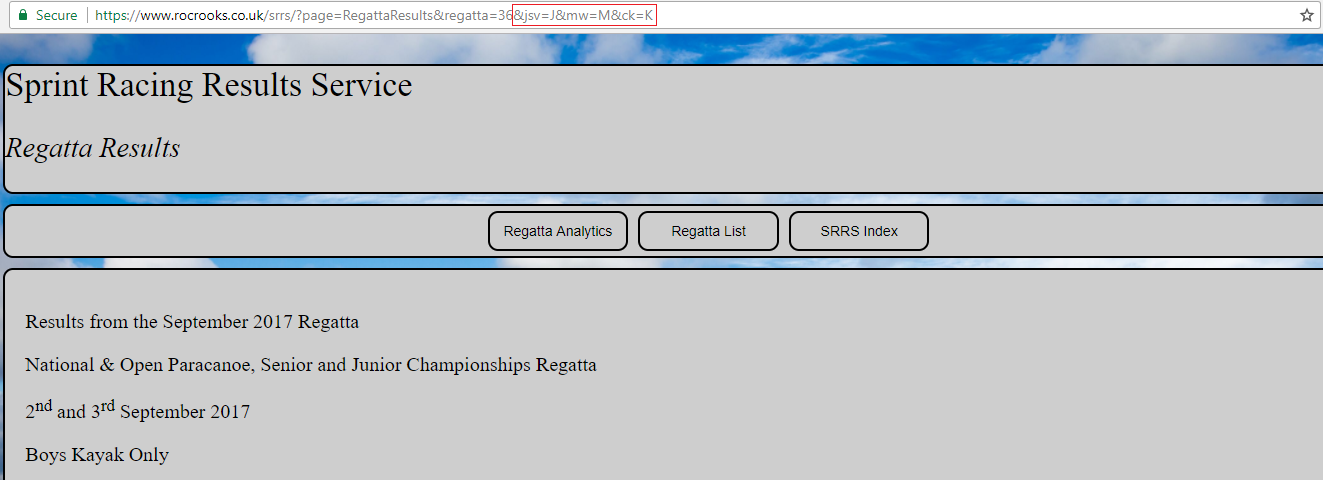Screen dimensions: 1323x480
Task: Click the 'Boys Kayak Only' text
Action: (x=97, y=455)
